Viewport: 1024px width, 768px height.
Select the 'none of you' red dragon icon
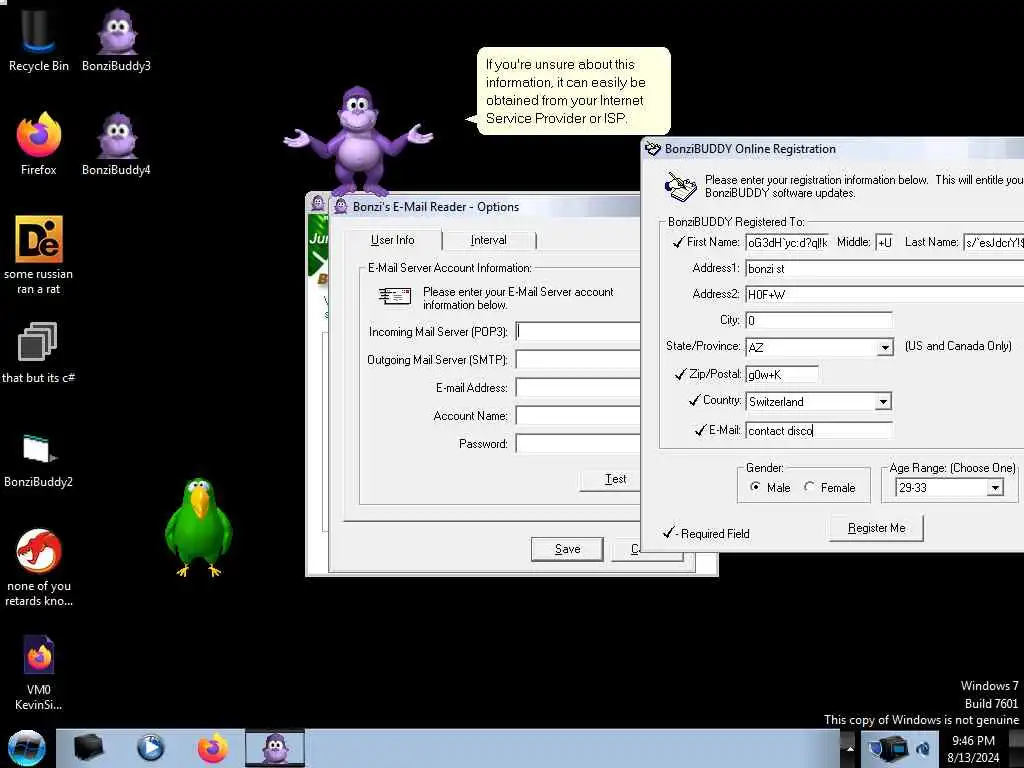point(39,567)
